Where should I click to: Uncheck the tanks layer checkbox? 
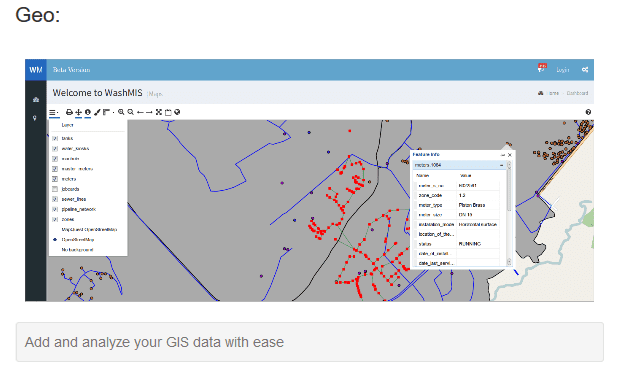55,138
